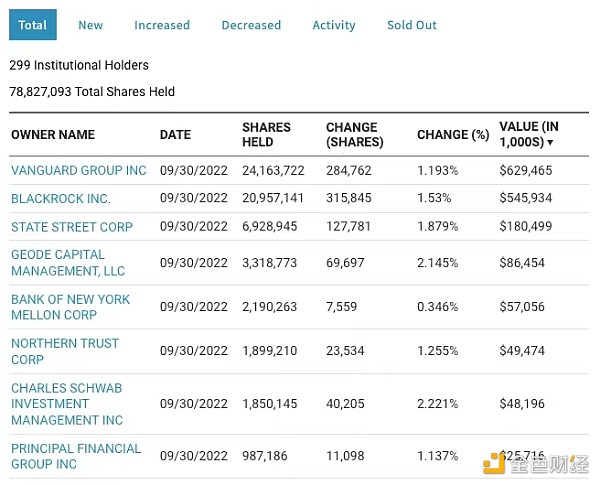
Task: Open Vanguard Group Inc link
Action: [78, 171]
